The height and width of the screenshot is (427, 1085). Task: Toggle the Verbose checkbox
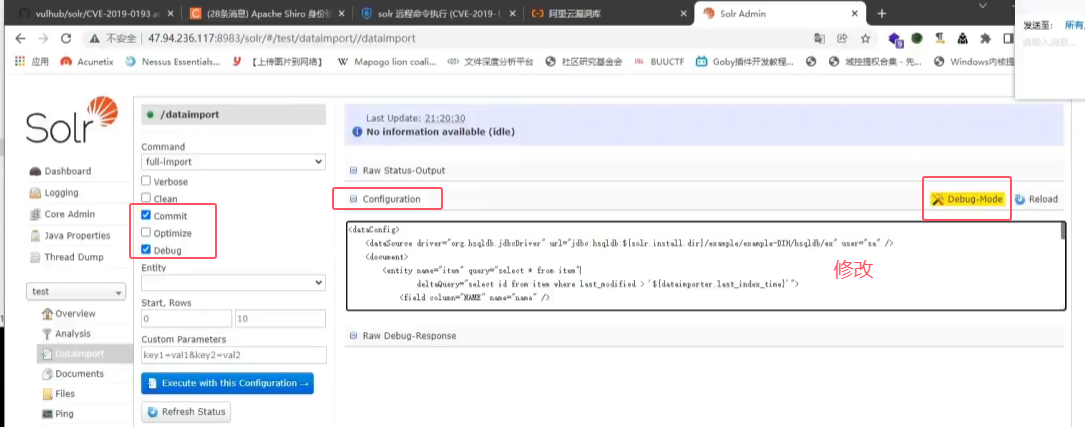[146, 181]
